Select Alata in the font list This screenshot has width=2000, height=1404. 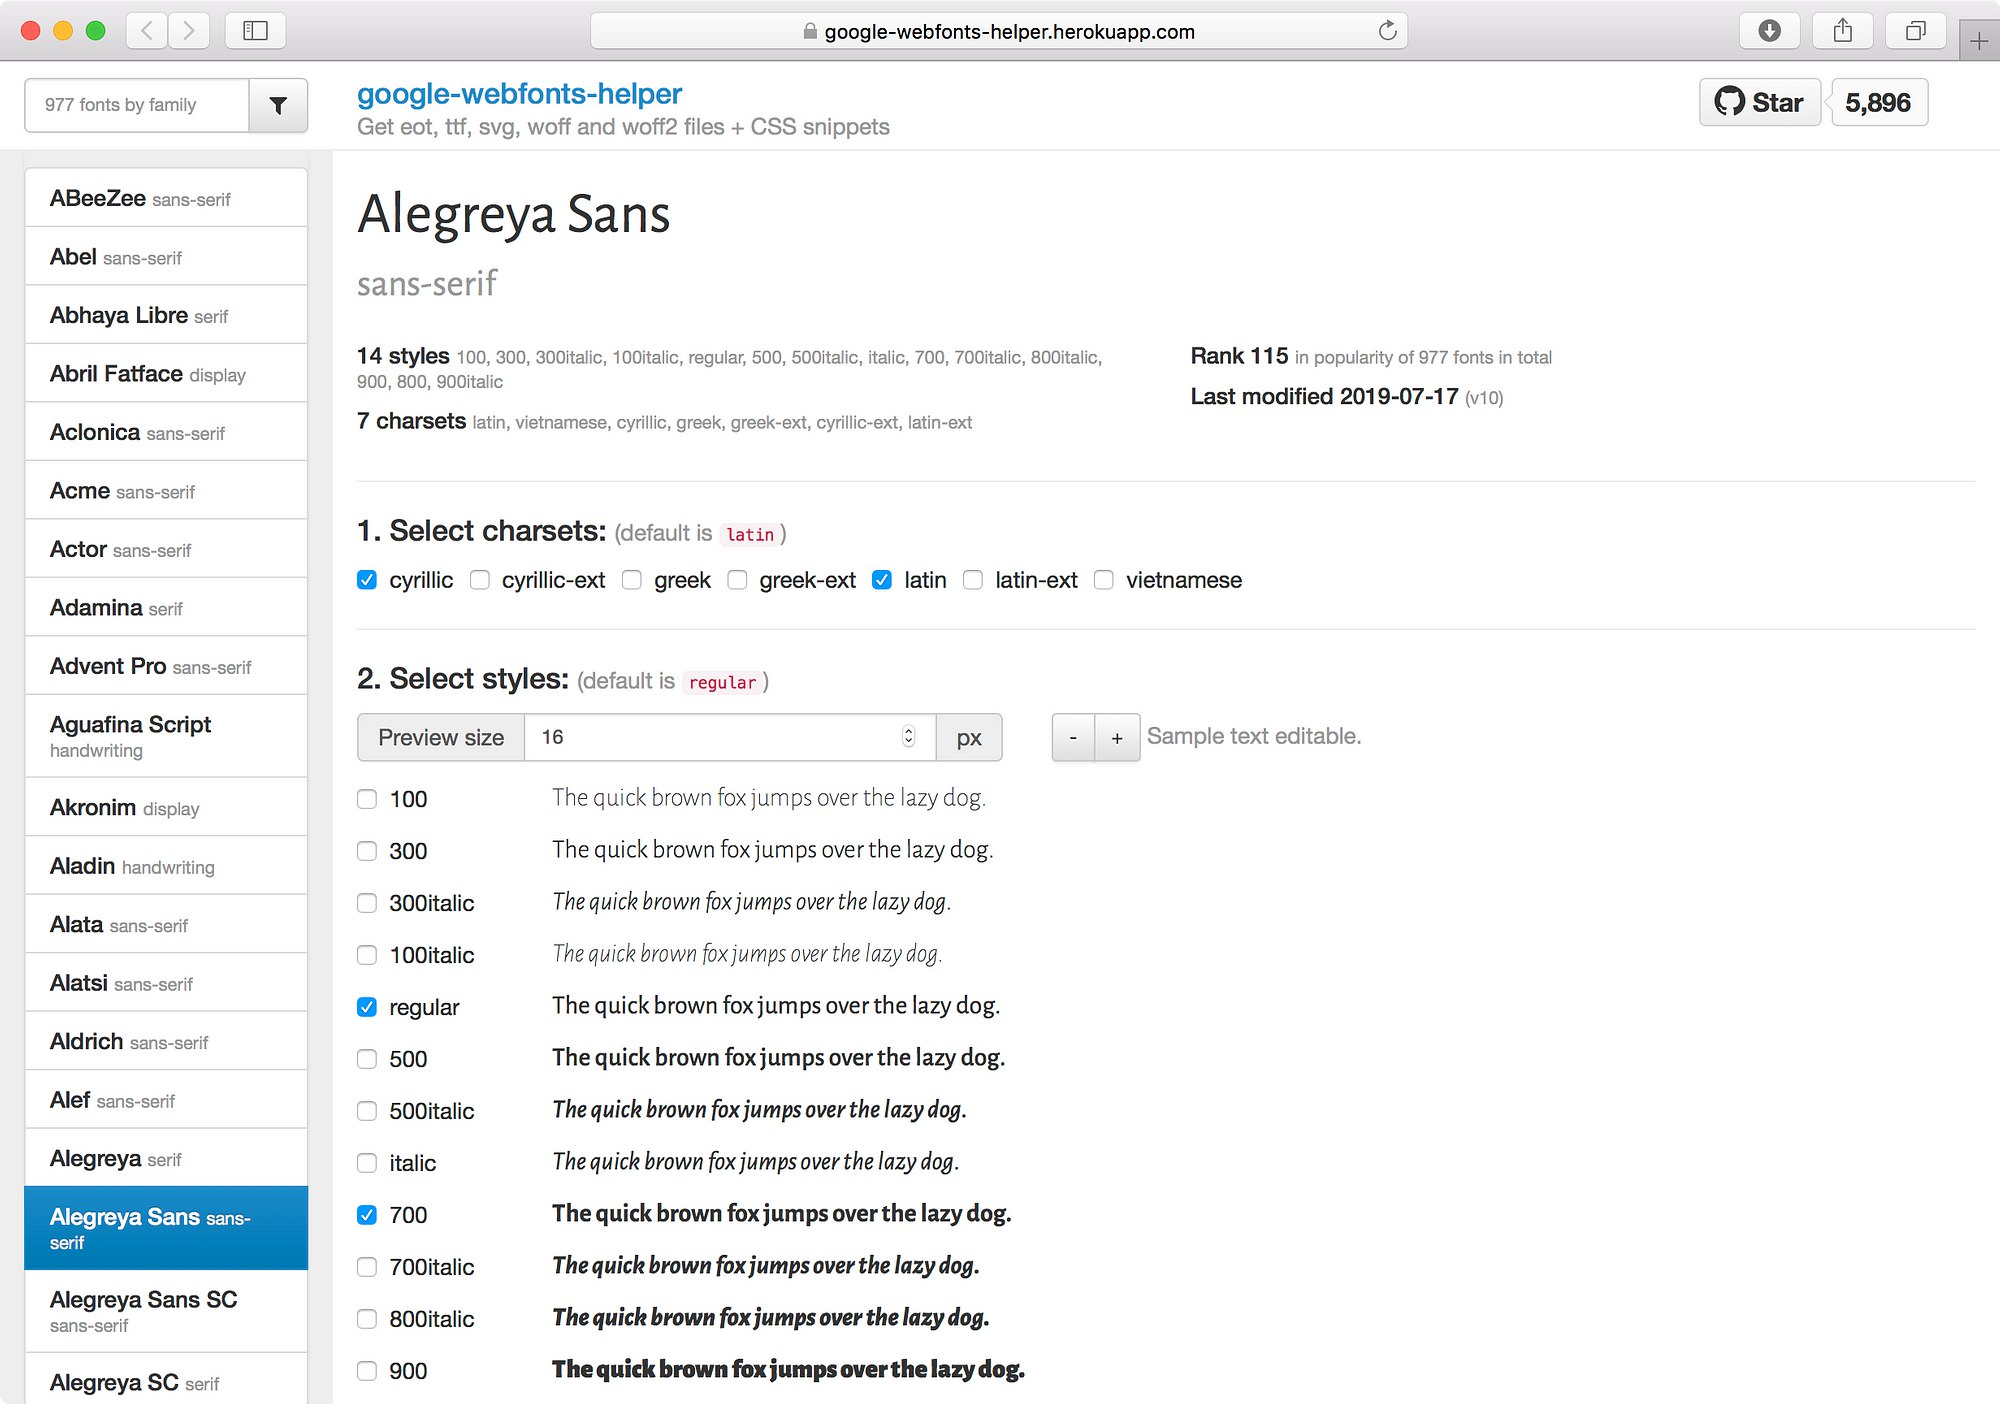166,924
